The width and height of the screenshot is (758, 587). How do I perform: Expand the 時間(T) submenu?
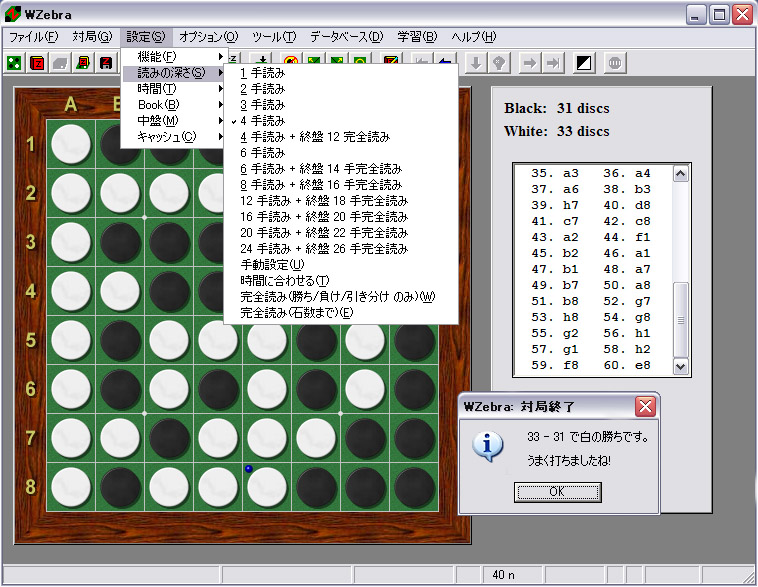click(x=174, y=89)
